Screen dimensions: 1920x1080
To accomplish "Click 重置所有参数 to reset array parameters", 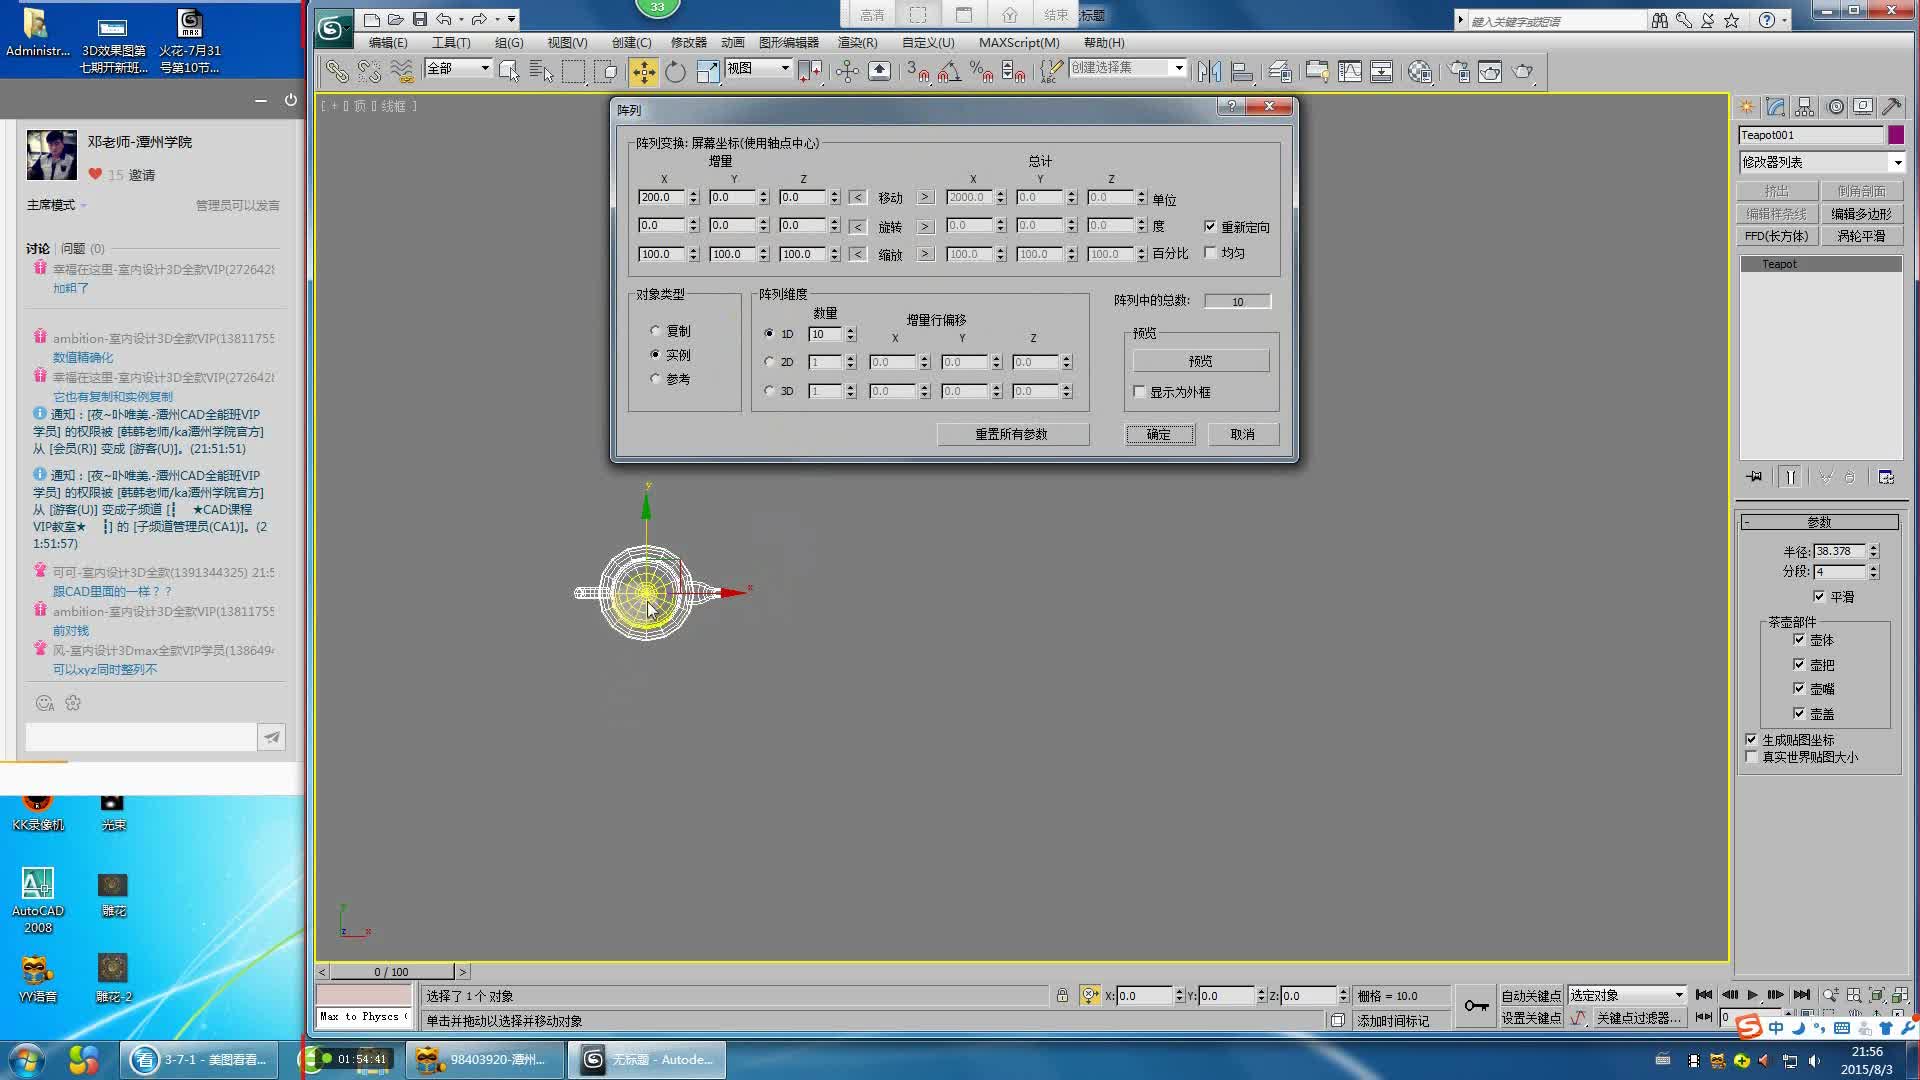I will point(1012,433).
